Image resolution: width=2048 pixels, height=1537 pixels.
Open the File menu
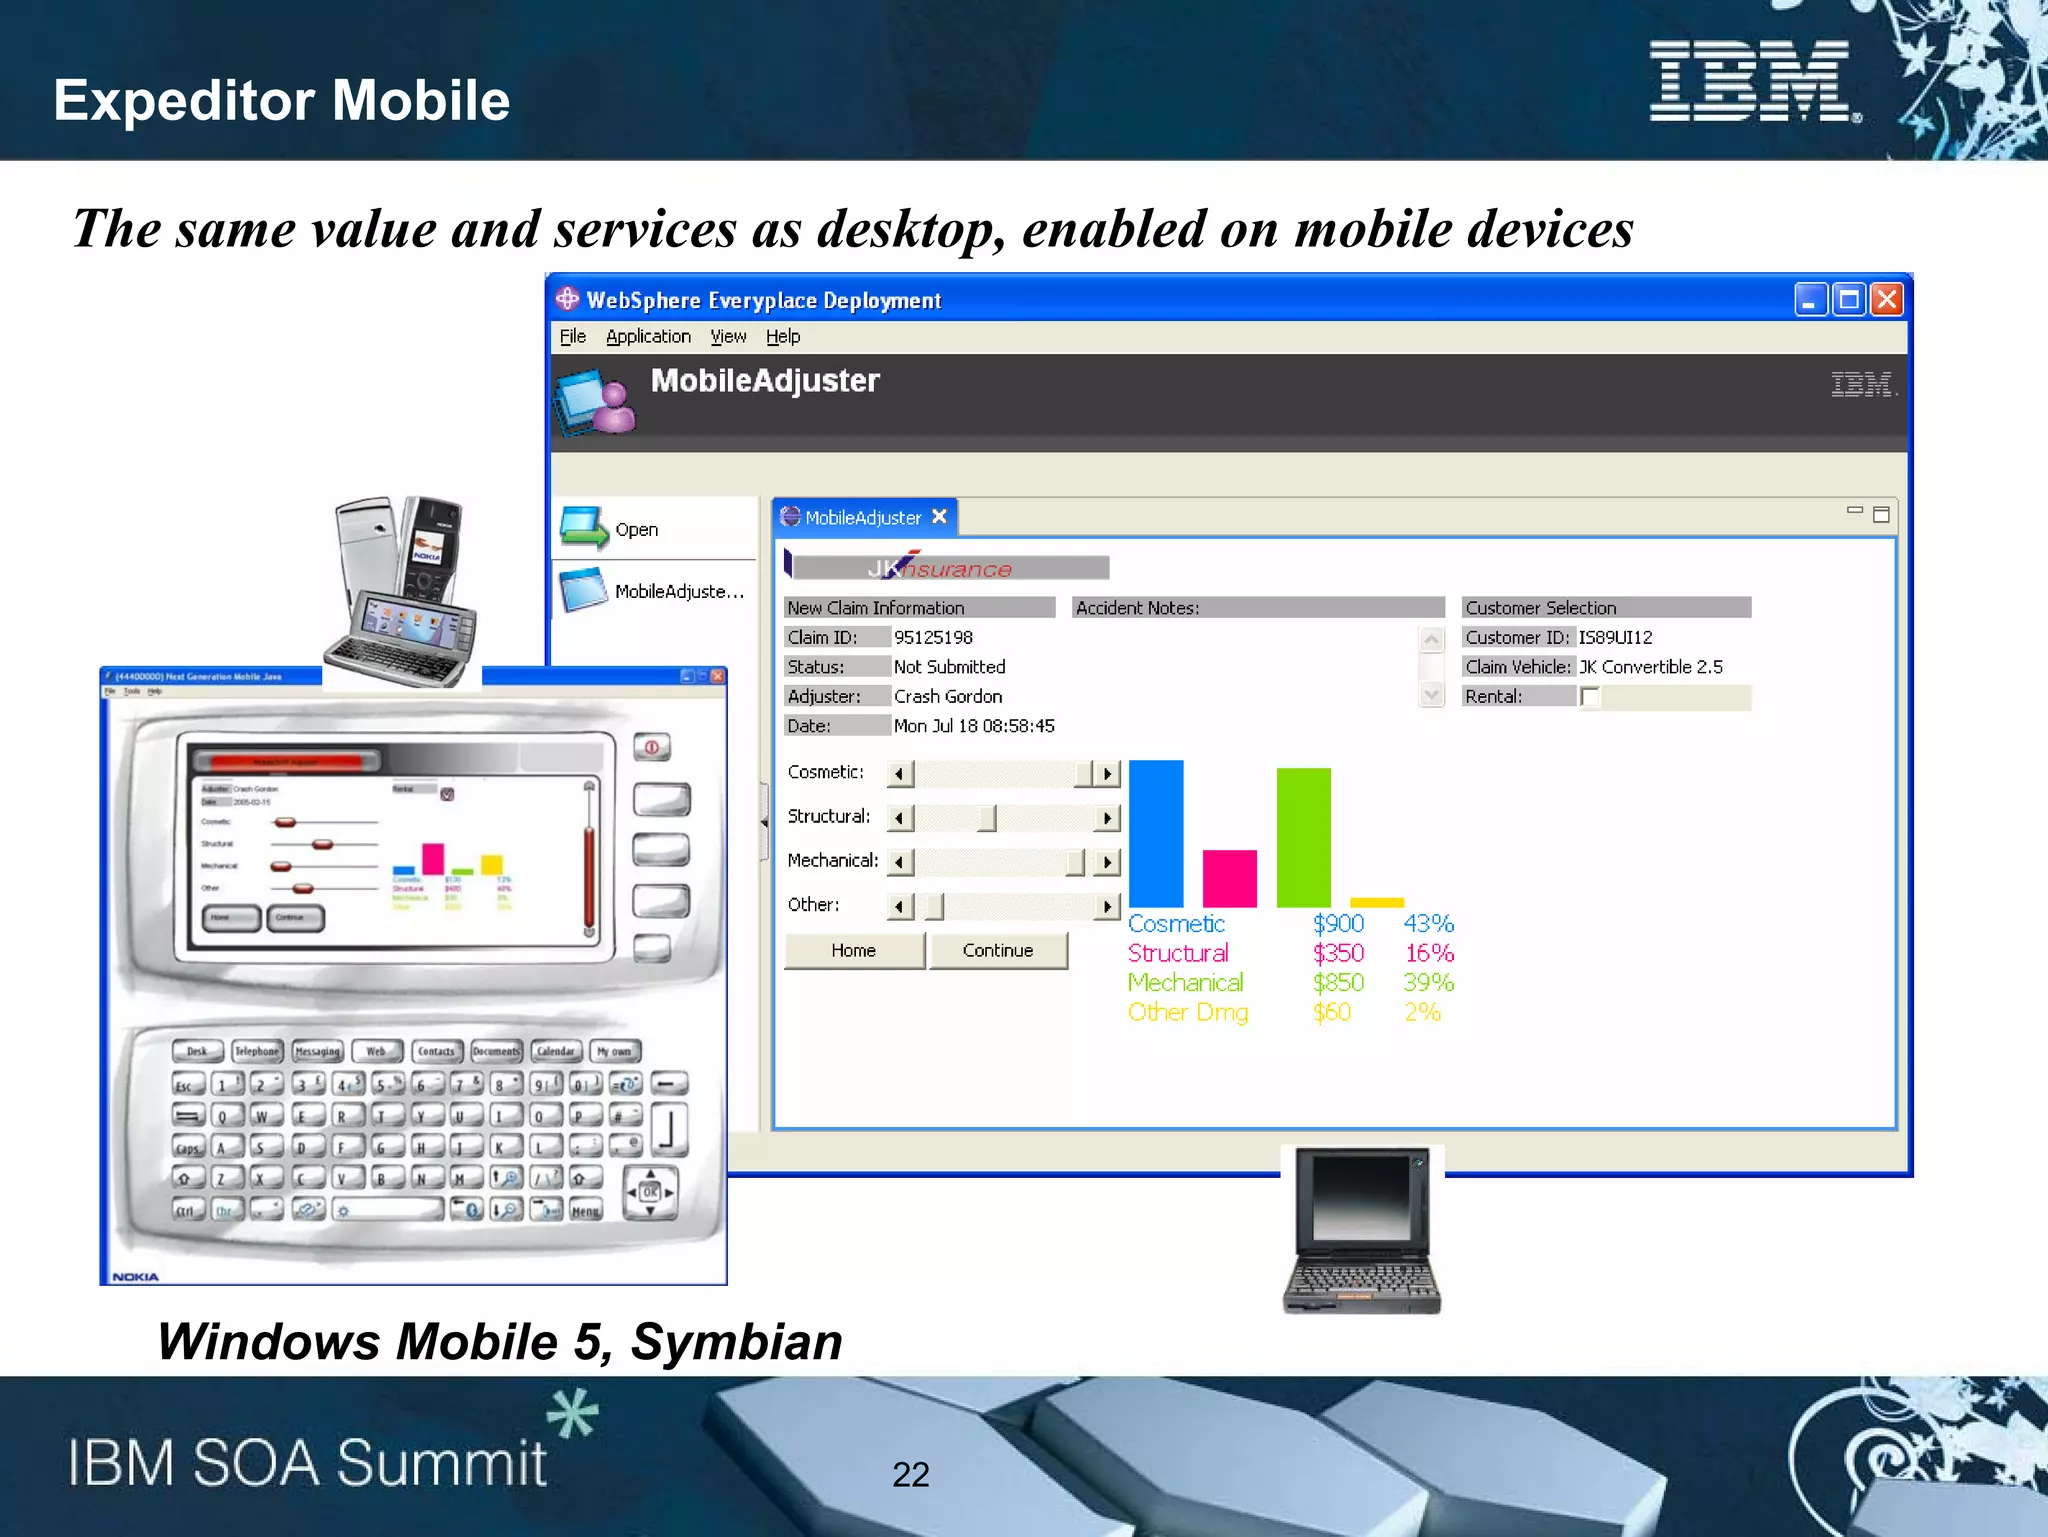pos(572,337)
